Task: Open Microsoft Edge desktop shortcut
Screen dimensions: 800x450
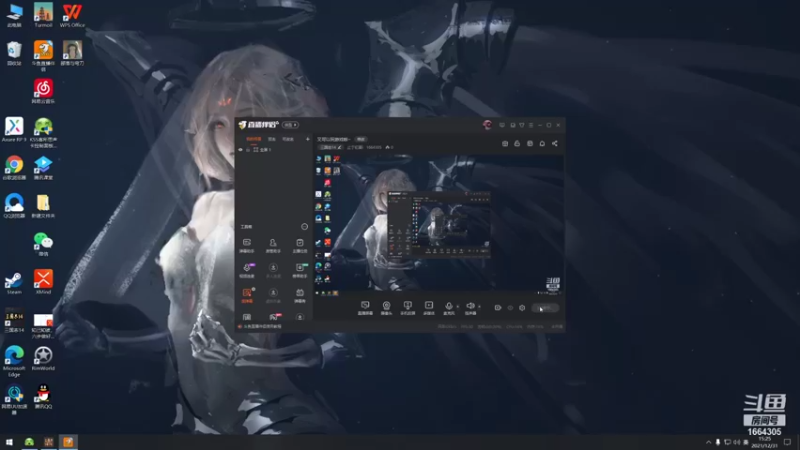Action: click(14, 361)
